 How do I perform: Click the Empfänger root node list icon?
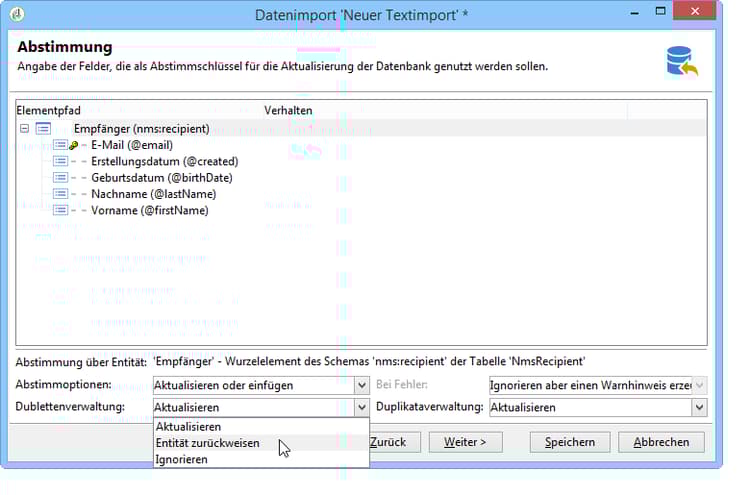[43, 129]
